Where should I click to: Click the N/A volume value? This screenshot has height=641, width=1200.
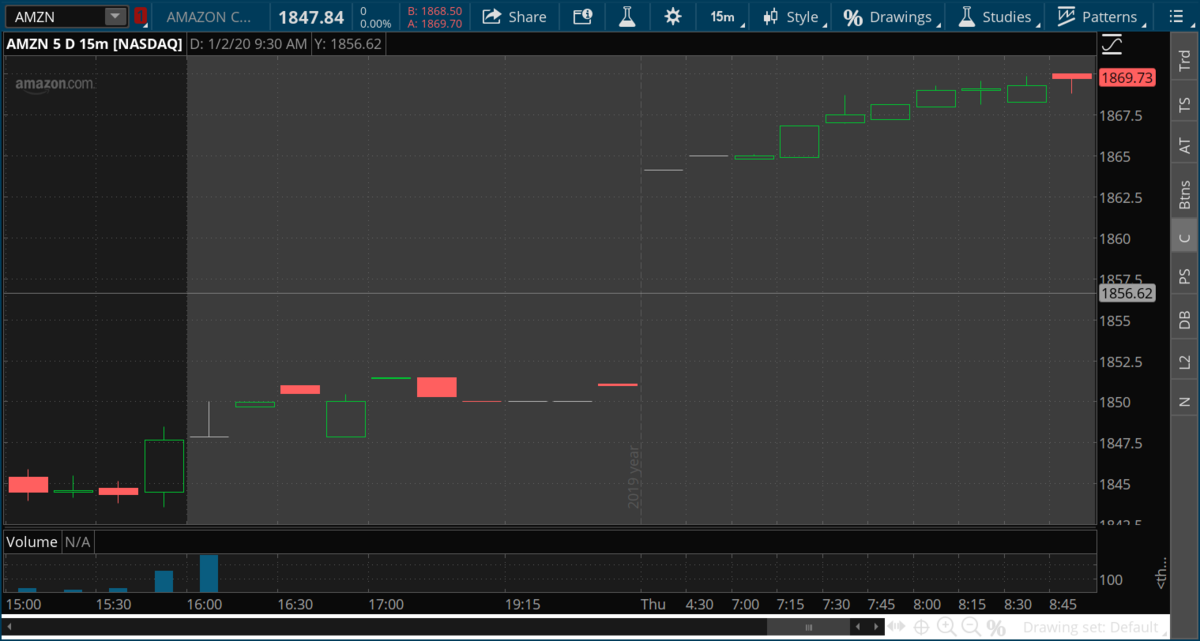79,542
